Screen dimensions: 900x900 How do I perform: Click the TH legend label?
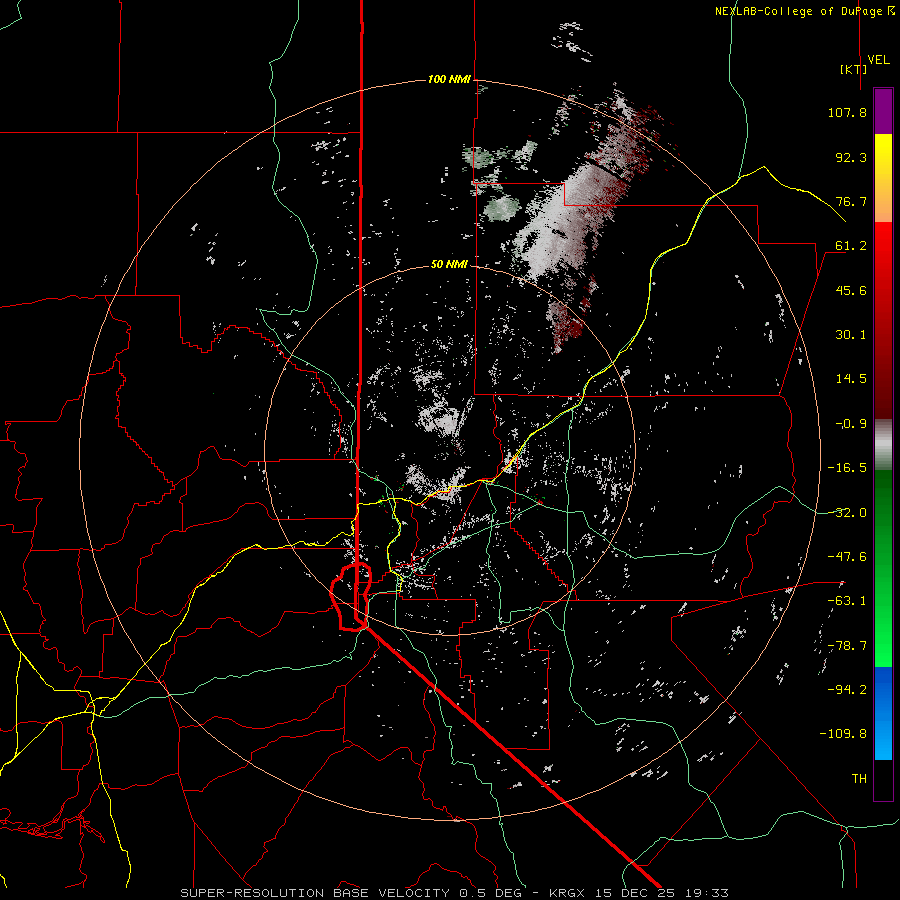(x=859, y=778)
